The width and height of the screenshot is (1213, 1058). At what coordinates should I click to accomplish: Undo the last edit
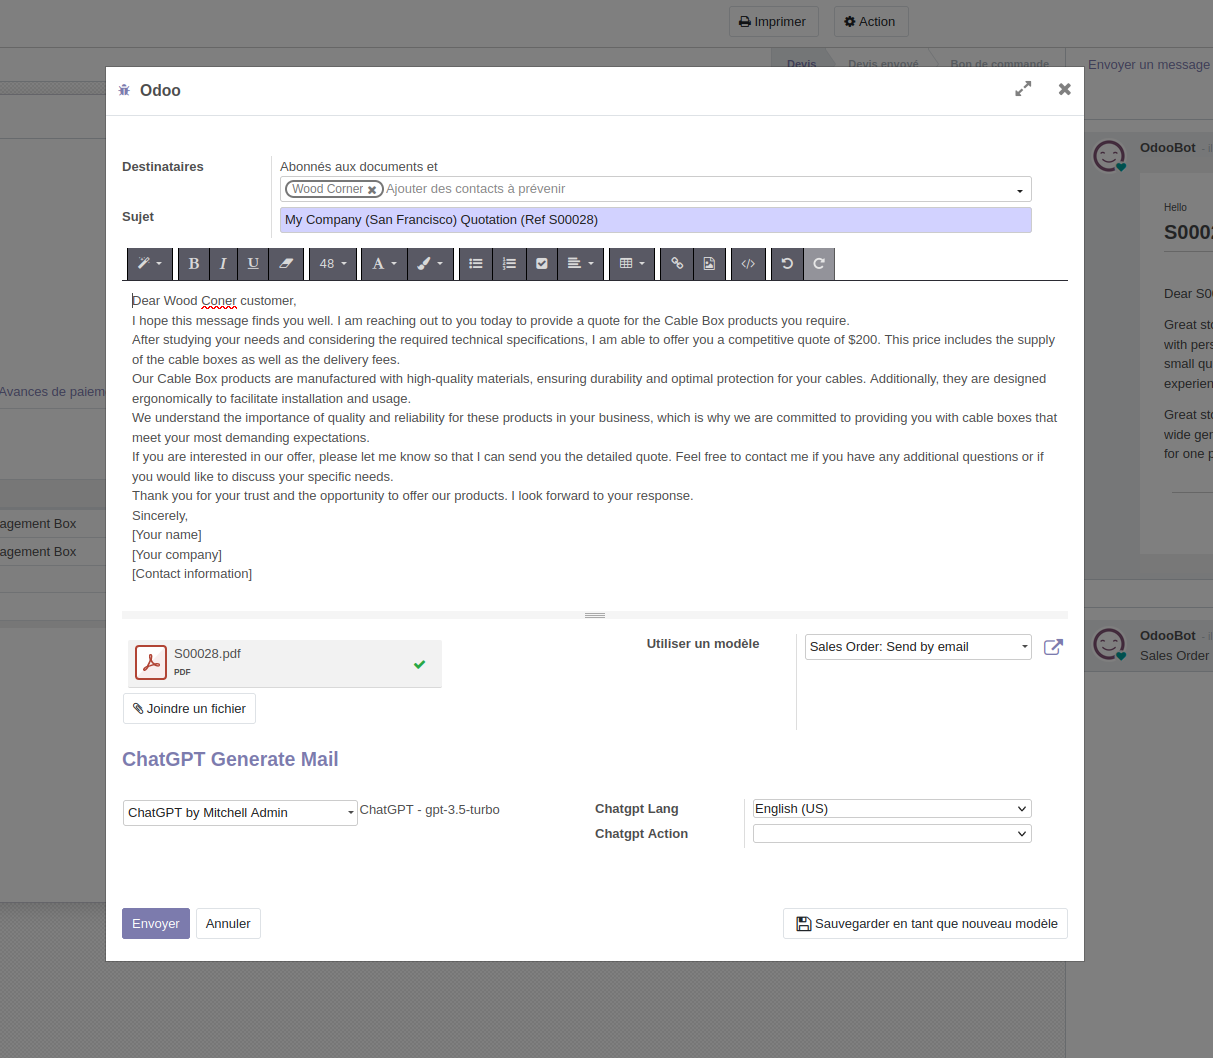click(x=787, y=264)
